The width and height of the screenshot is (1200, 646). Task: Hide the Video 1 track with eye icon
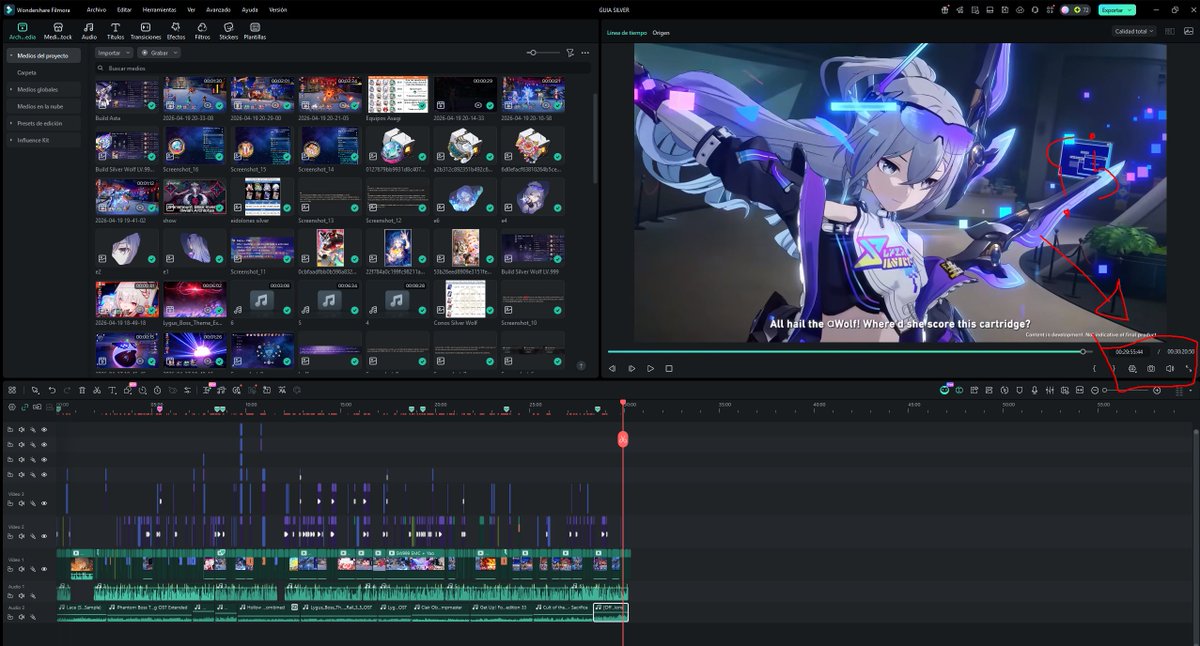click(44, 569)
